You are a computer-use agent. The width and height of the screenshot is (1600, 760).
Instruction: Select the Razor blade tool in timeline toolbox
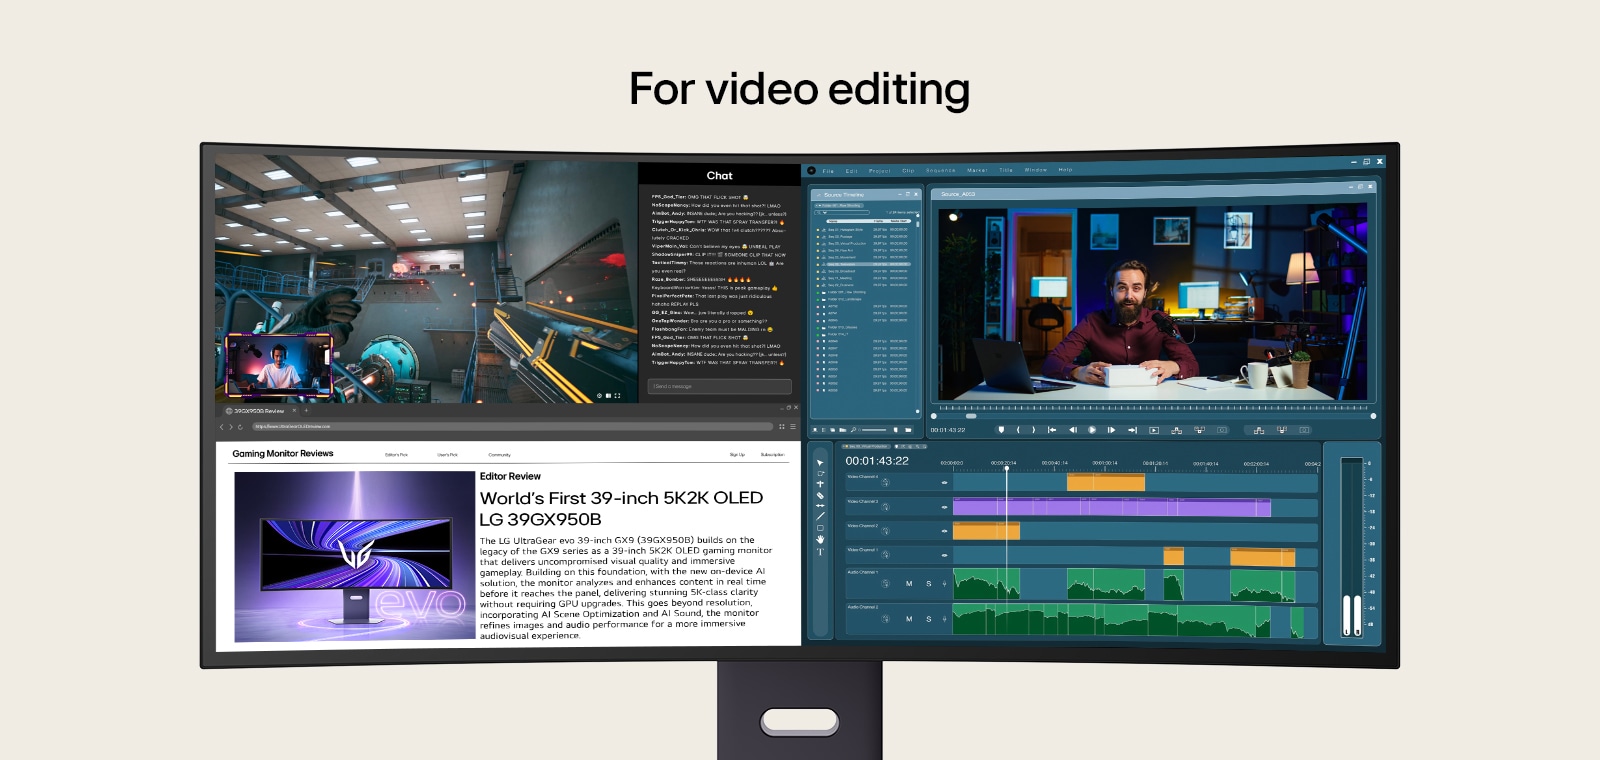(820, 496)
